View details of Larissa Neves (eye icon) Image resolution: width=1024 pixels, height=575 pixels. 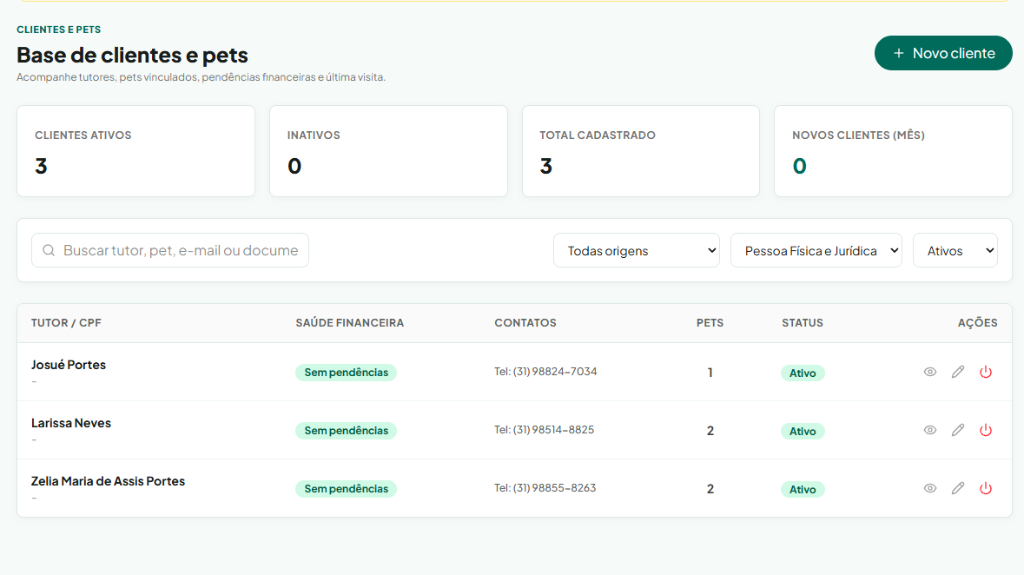click(x=930, y=430)
